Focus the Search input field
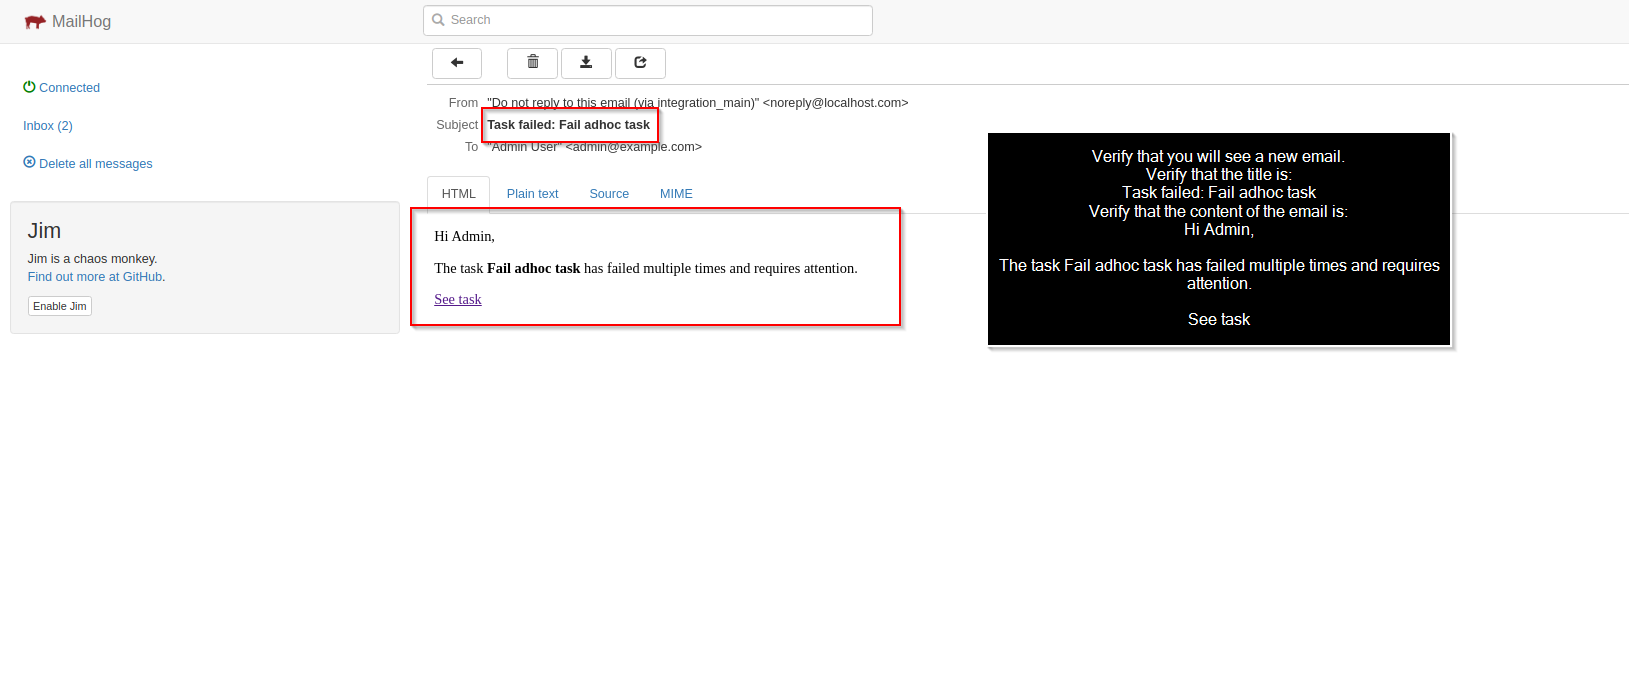The height and width of the screenshot is (673, 1629). [x=648, y=20]
